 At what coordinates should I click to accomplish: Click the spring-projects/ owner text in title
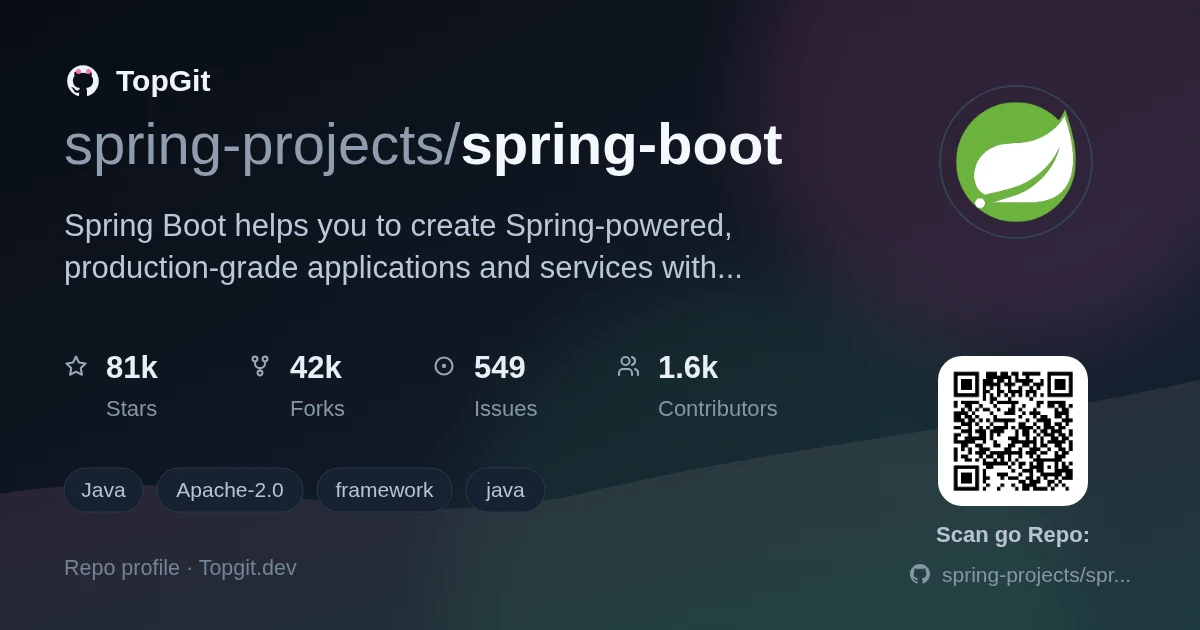click(262, 146)
